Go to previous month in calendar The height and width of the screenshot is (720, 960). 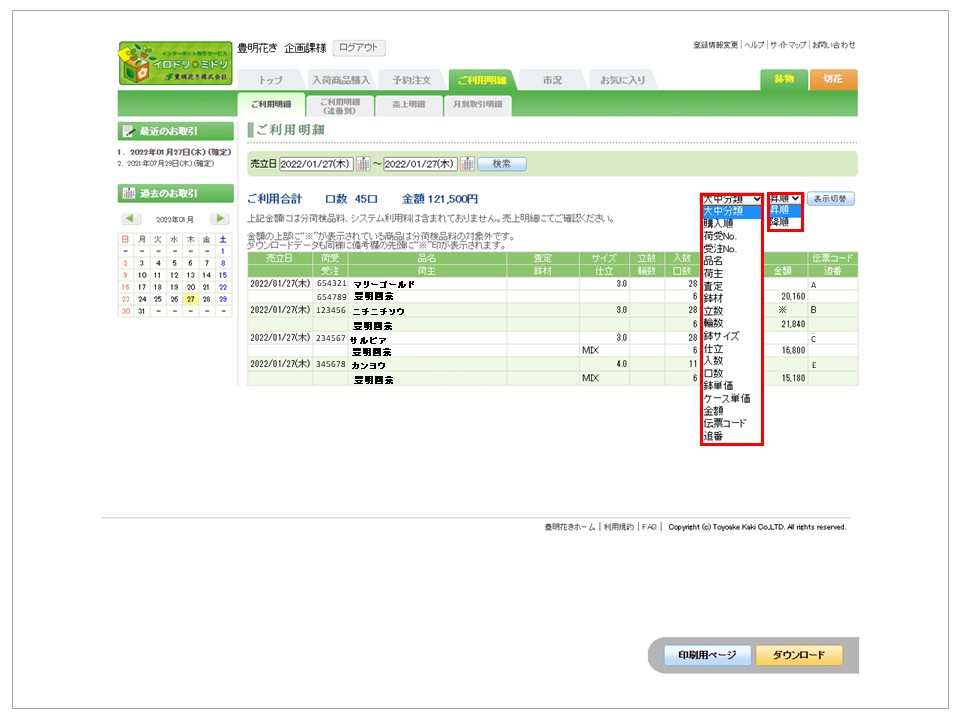[x=131, y=219]
